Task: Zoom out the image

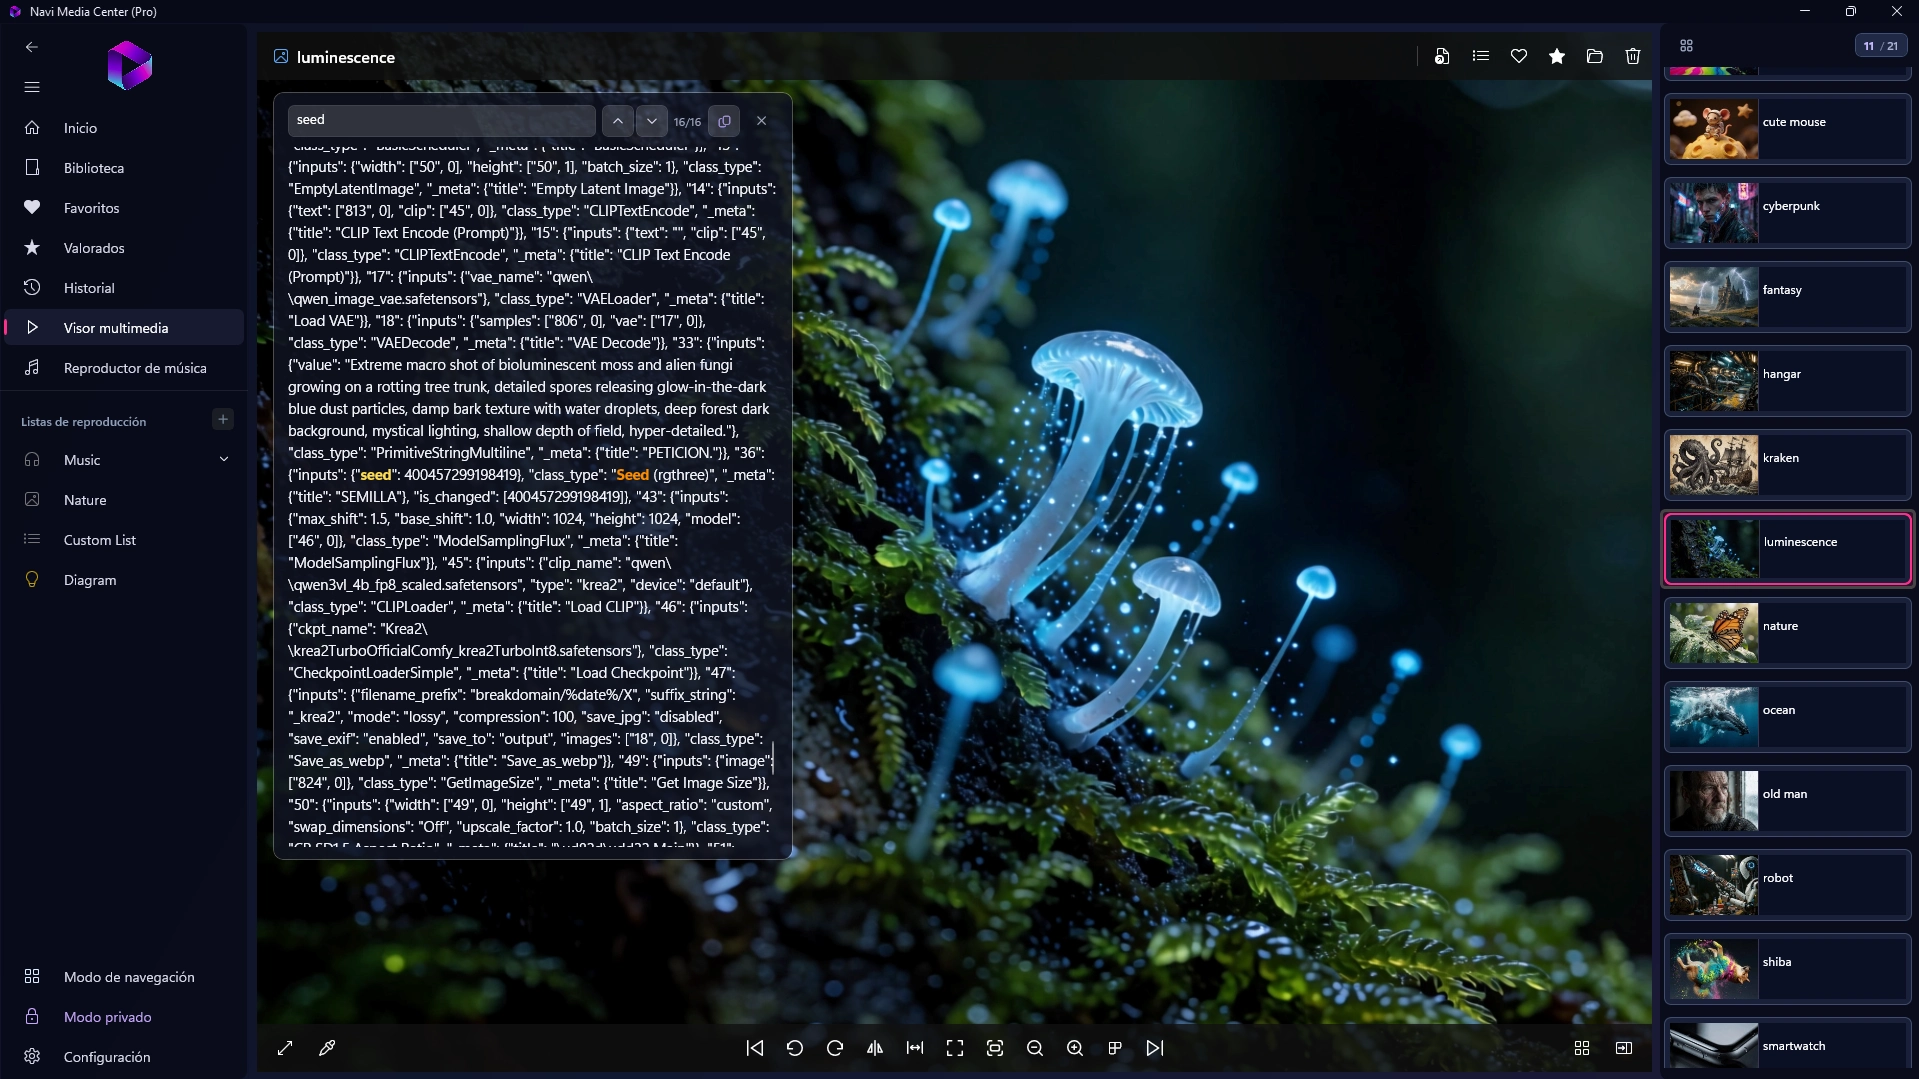Action: pyautogui.click(x=1035, y=1048)
